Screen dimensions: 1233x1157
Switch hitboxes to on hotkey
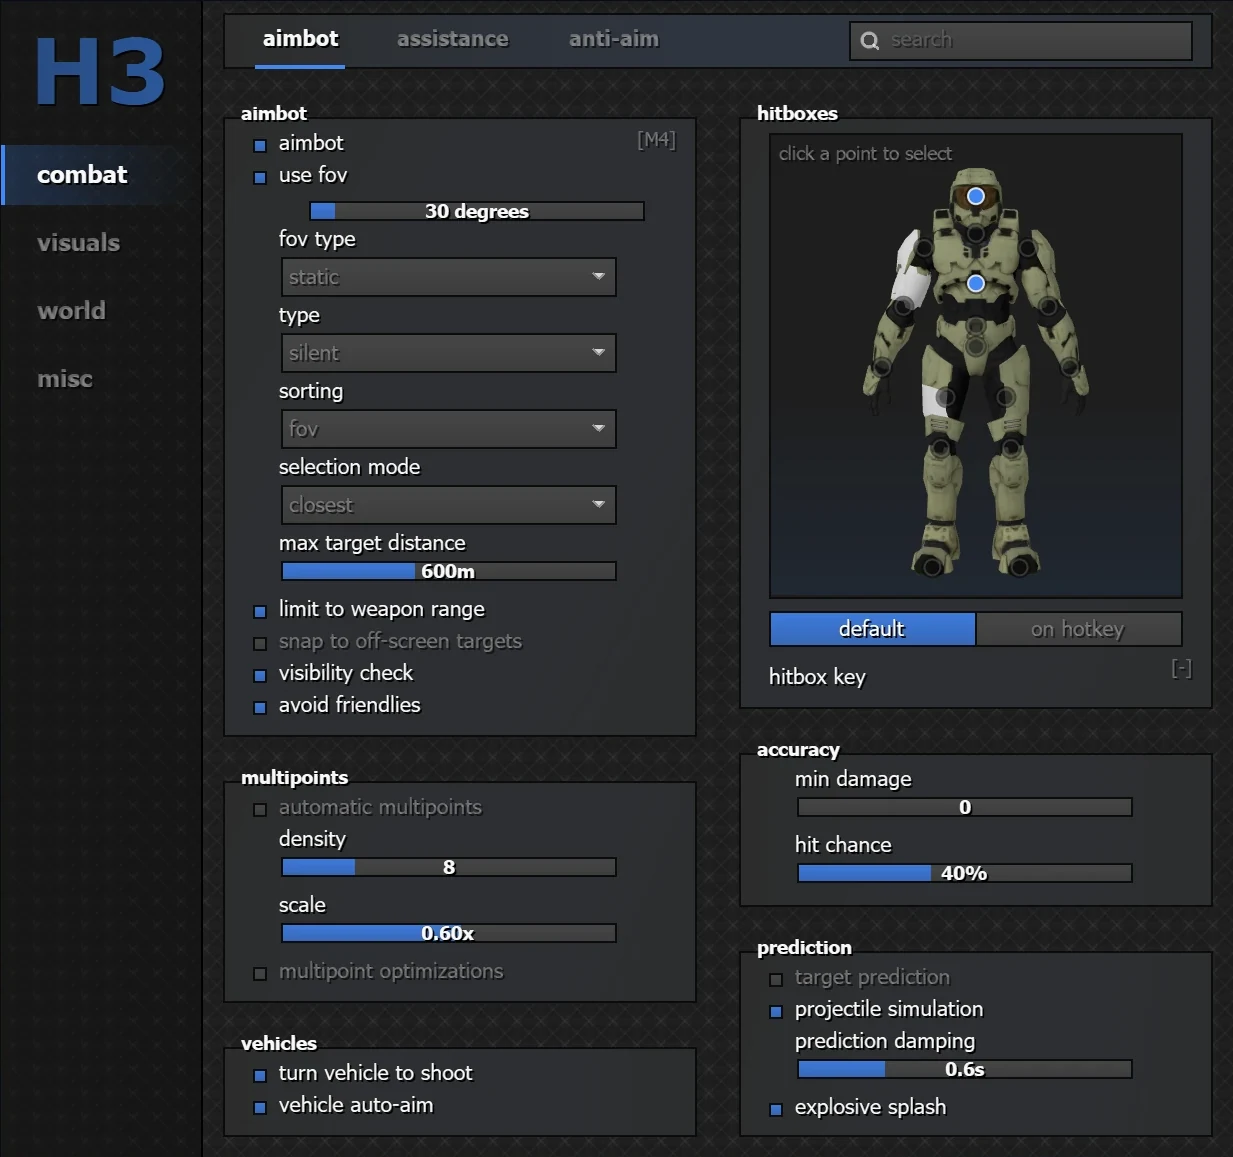1079,629
